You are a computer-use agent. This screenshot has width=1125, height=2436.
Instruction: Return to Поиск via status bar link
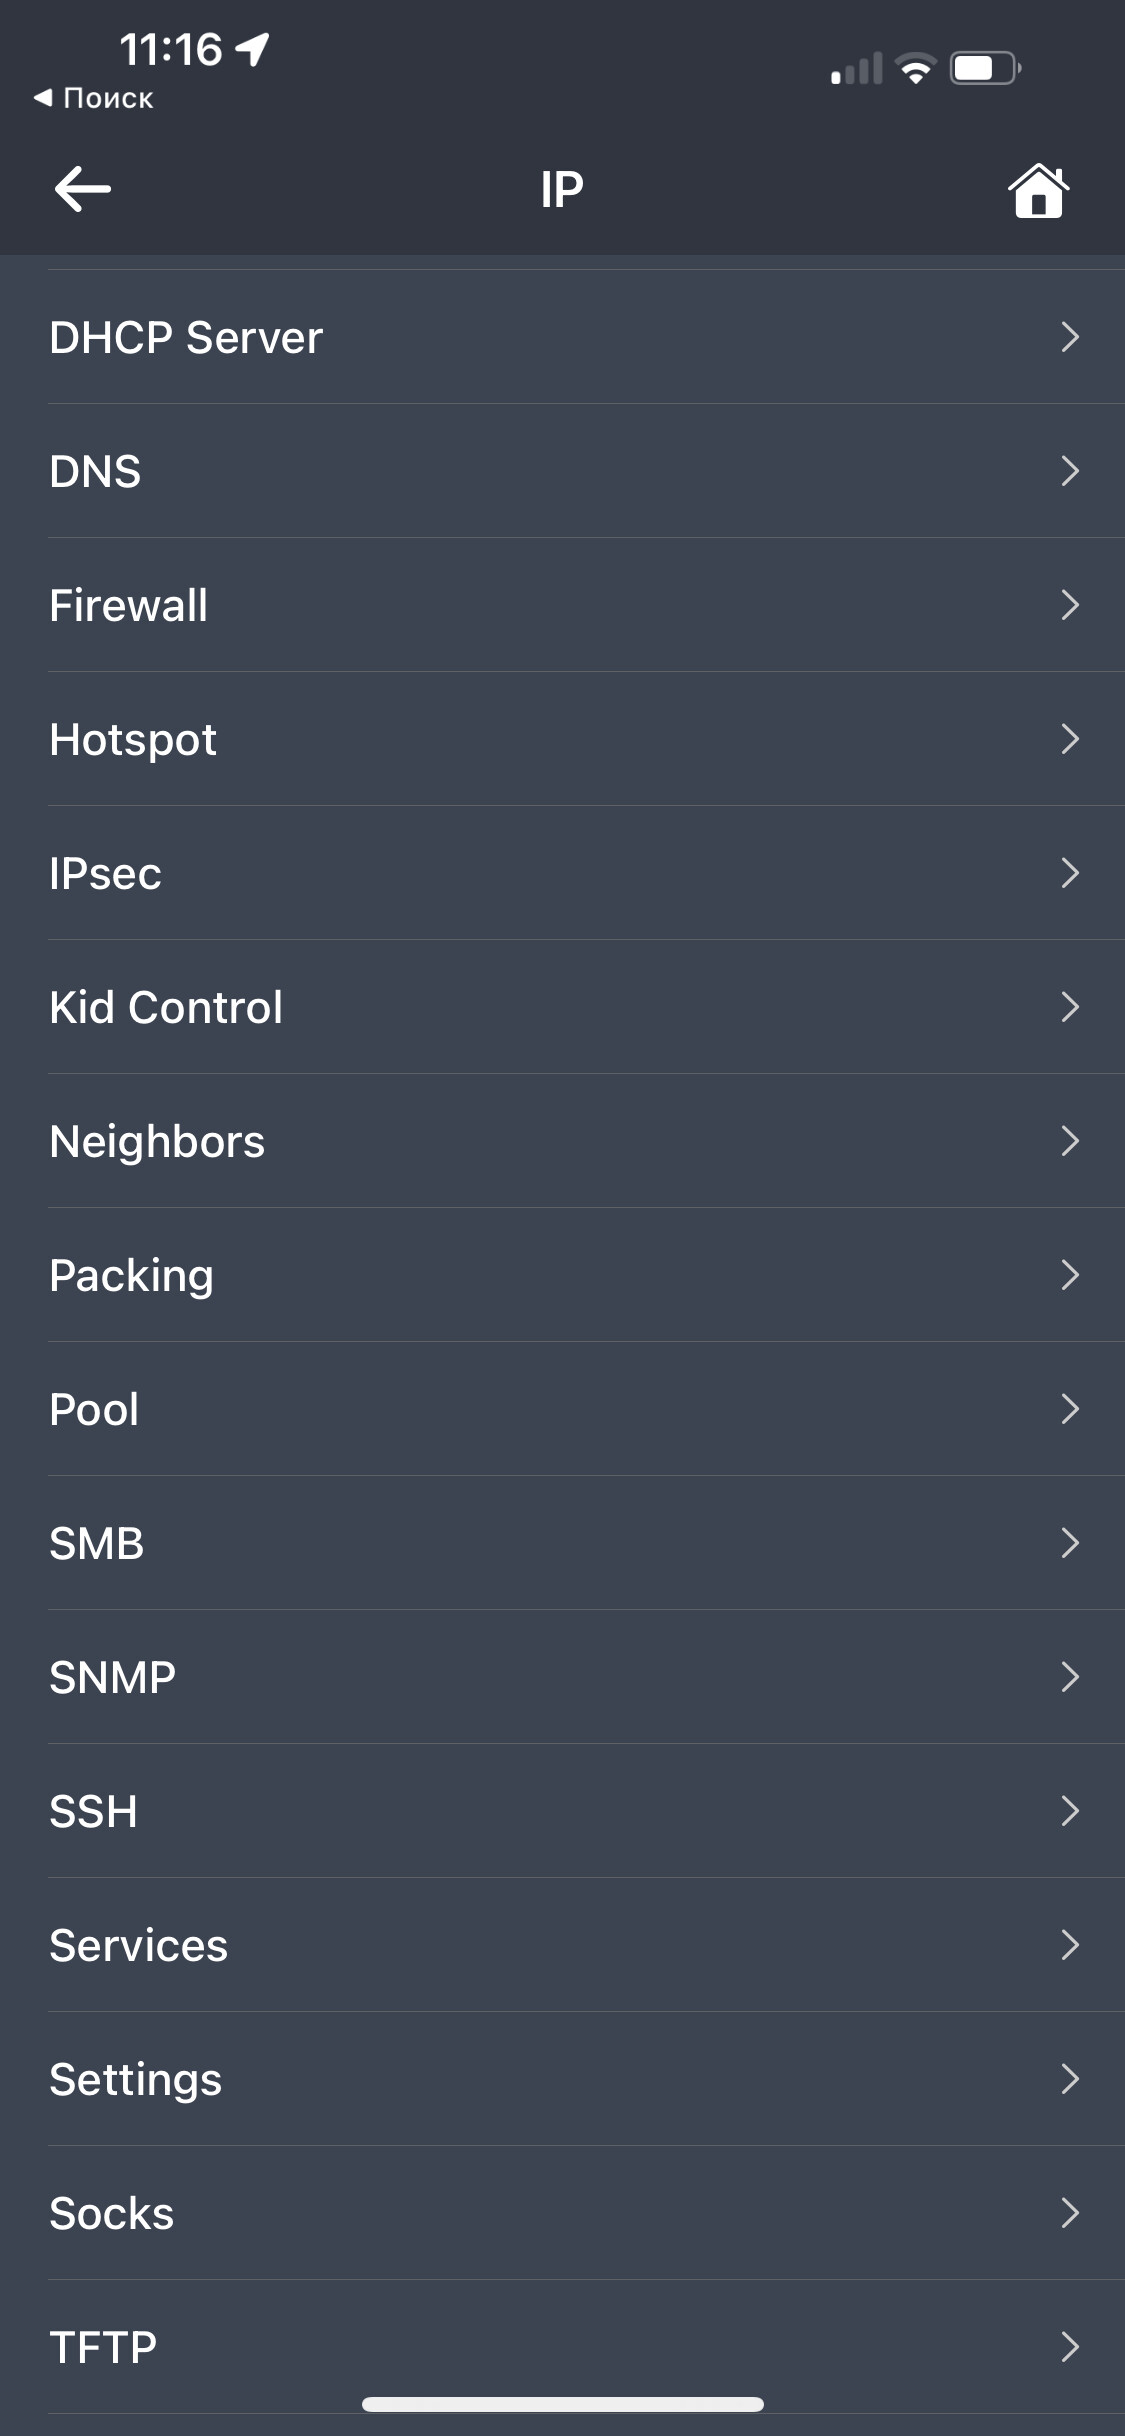click(x=93, y=98)
